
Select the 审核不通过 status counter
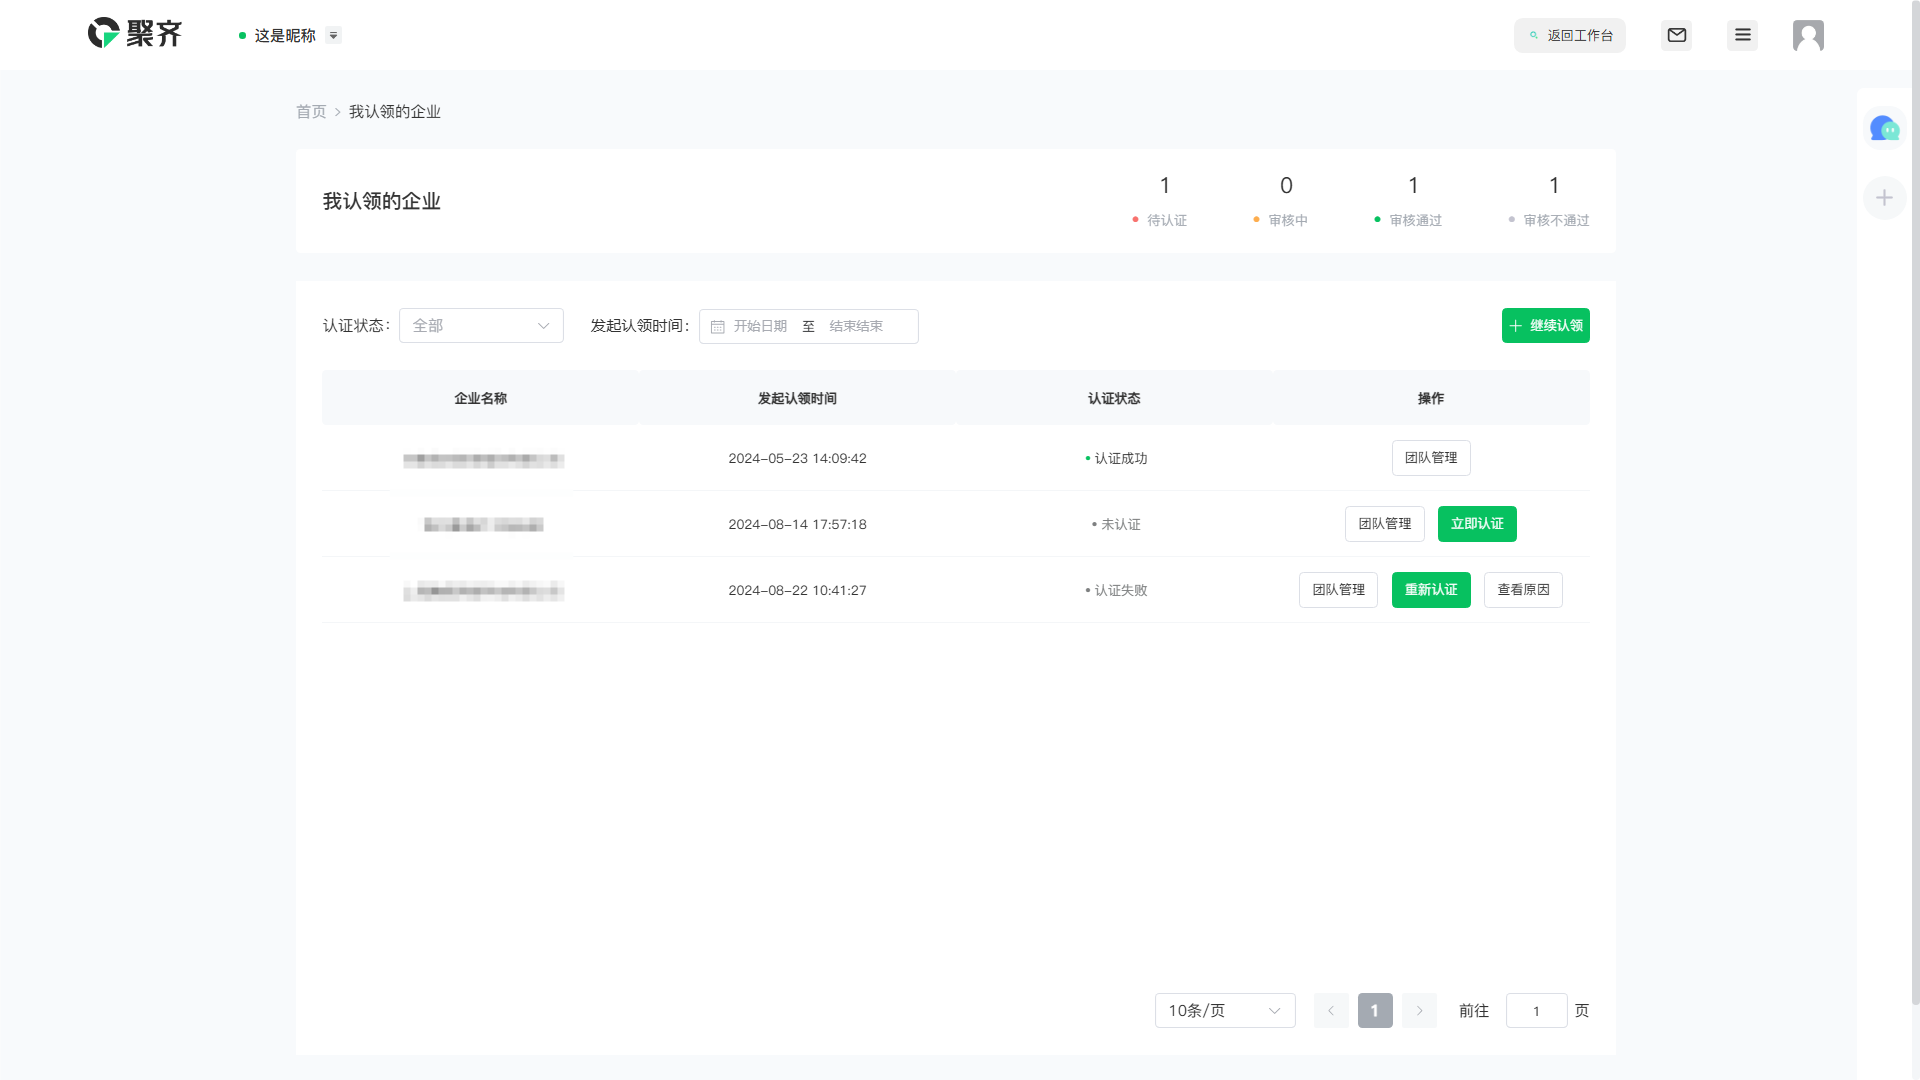[1549, 201]
